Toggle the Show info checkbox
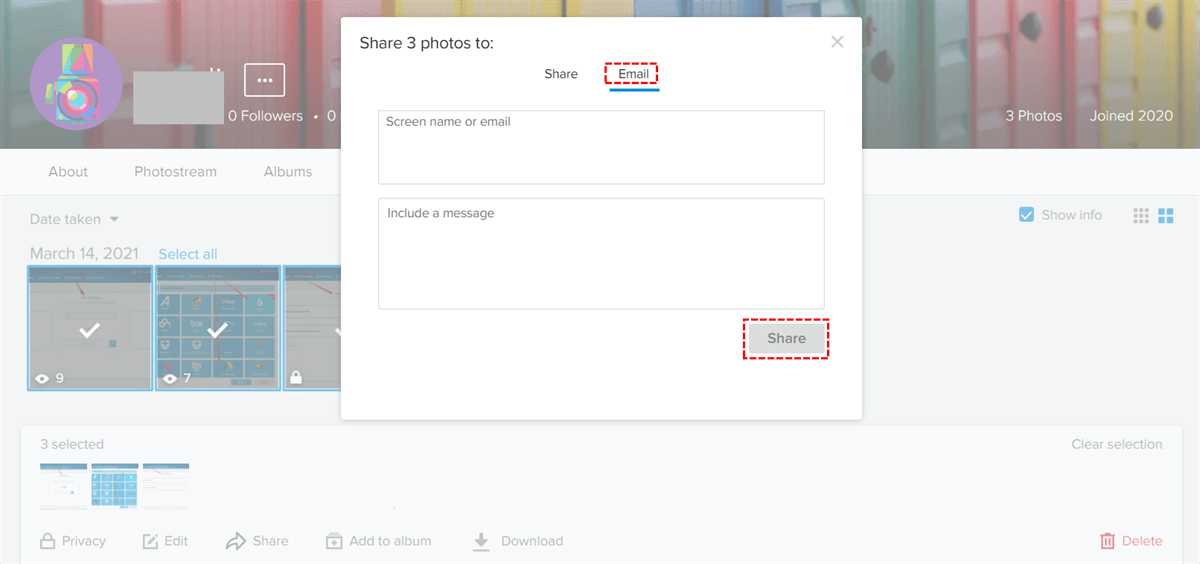This screenshot has height=564, width=1200. point(1026,215)
